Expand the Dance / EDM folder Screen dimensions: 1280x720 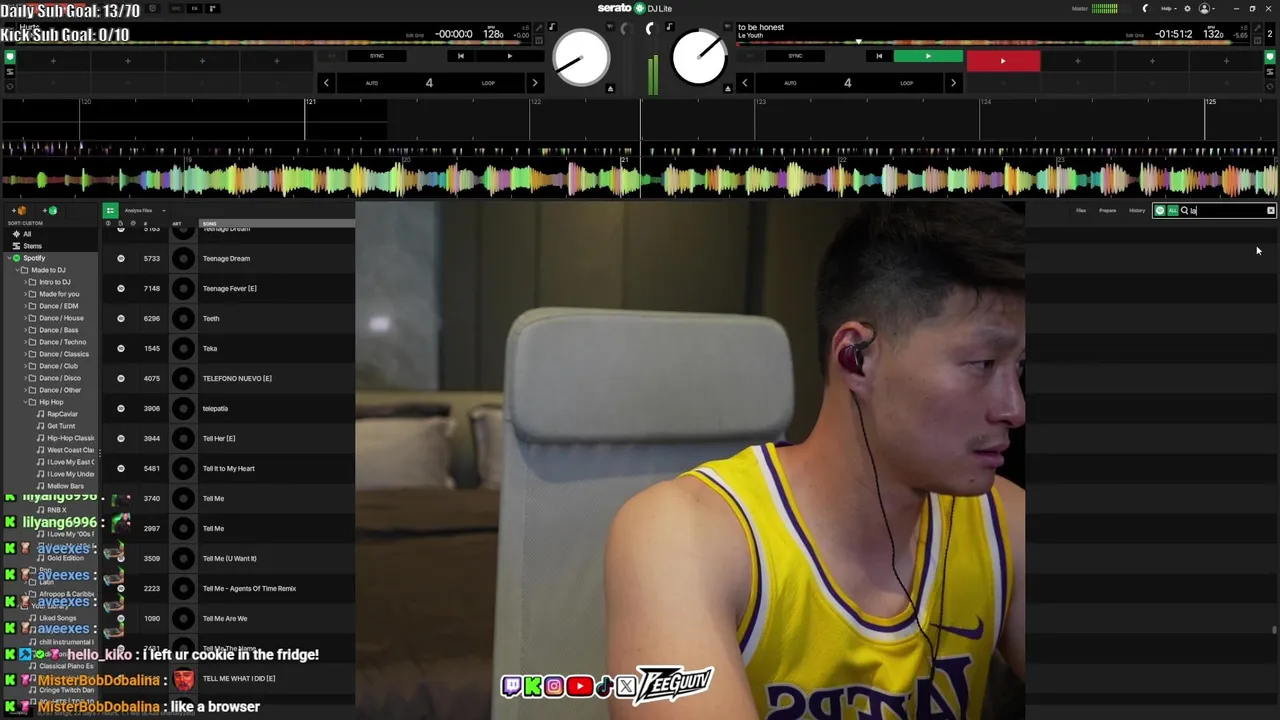tap(25, 306)
